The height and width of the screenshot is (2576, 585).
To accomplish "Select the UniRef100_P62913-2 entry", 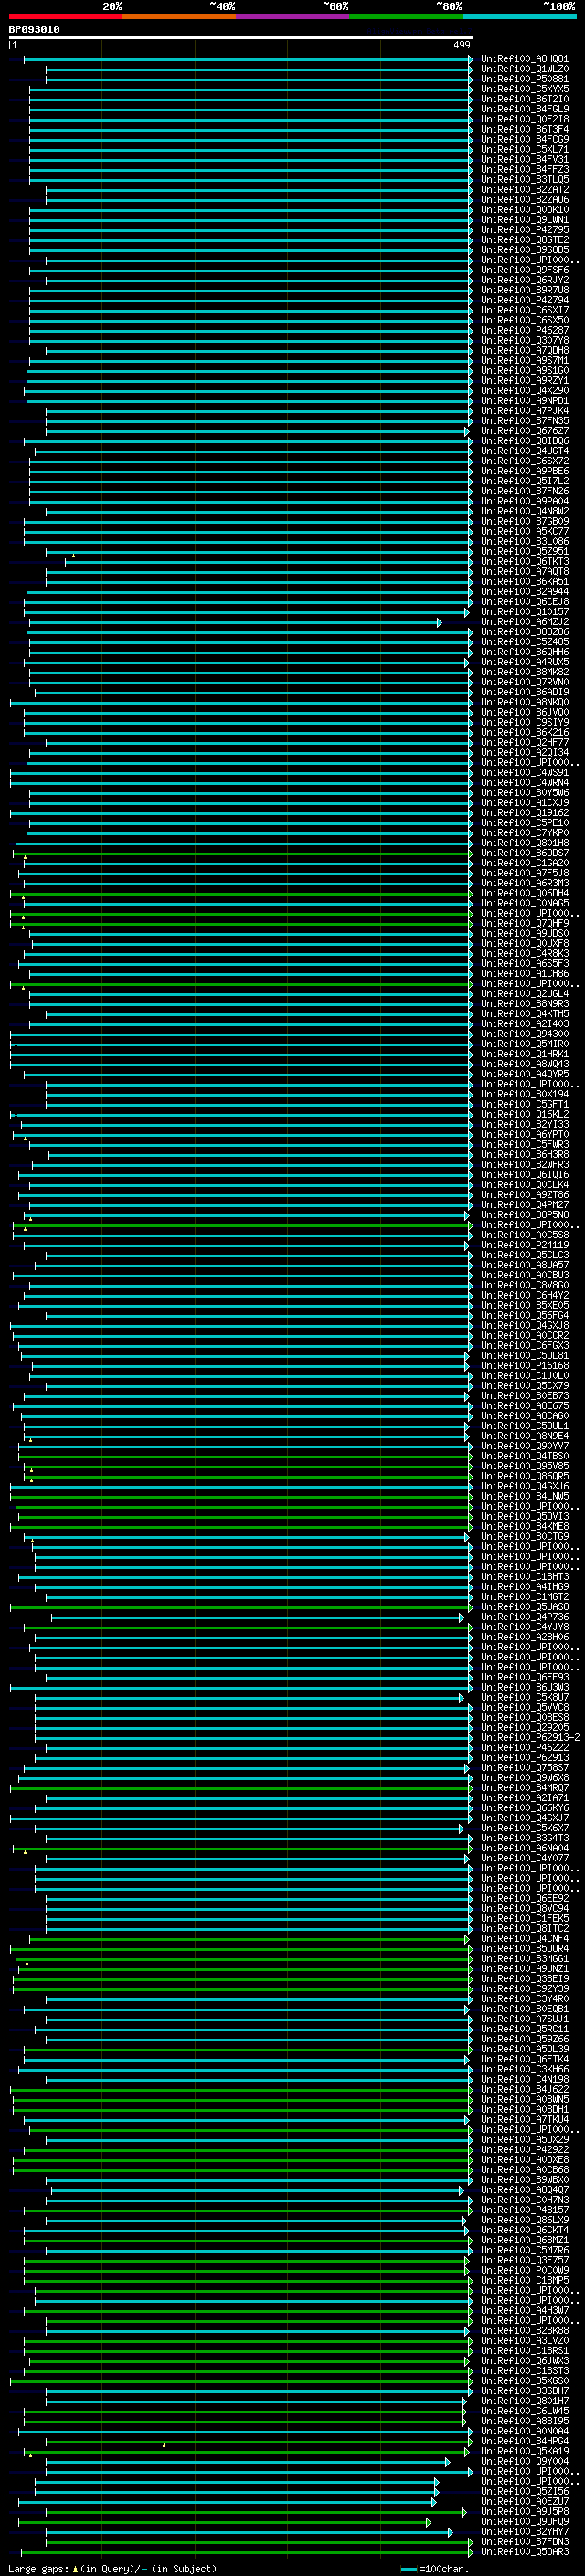I will click(x=530, y=1737).
